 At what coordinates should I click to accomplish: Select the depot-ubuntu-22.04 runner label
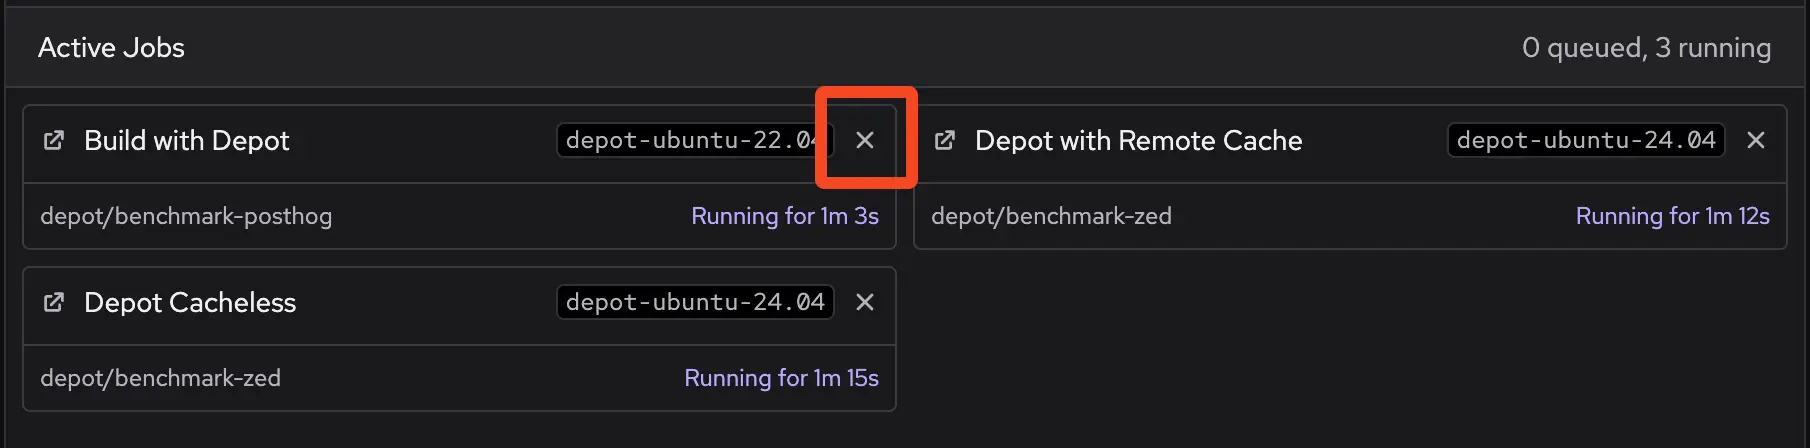692,141
